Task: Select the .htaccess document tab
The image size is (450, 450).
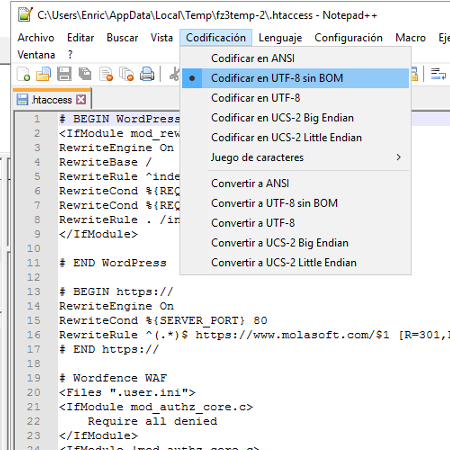Action: pyautogui.click(x=52, y=100)
